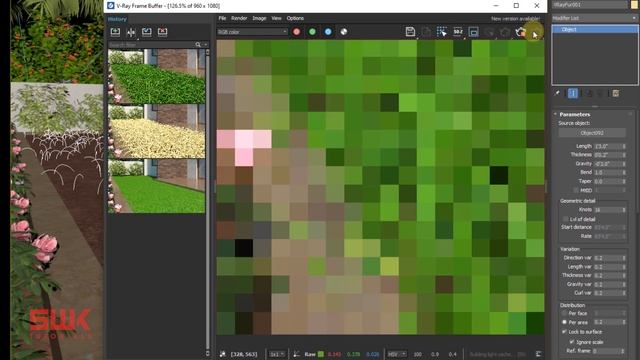Select the Per face radio button
Image resolution: width=640 pixels, height=360 pixels.
564,313
